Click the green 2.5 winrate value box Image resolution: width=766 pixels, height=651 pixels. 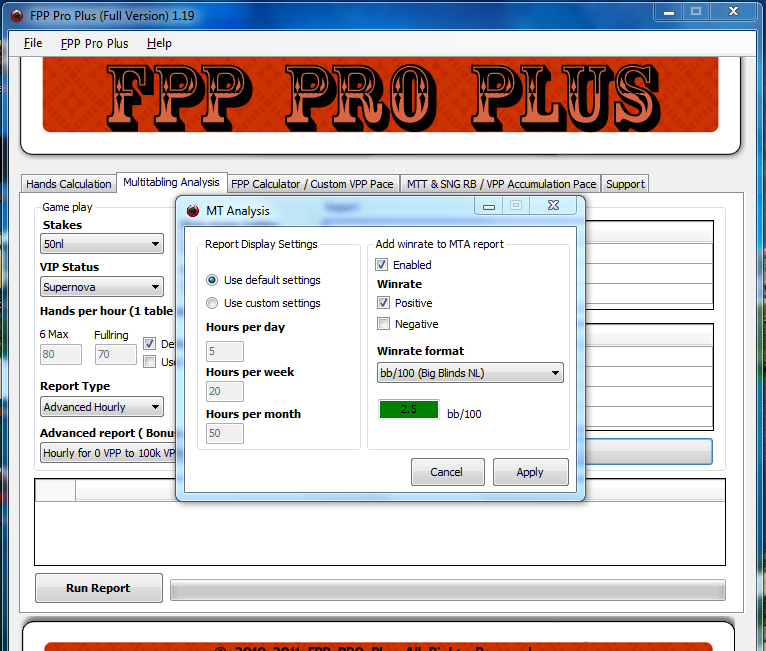[409, 409]
